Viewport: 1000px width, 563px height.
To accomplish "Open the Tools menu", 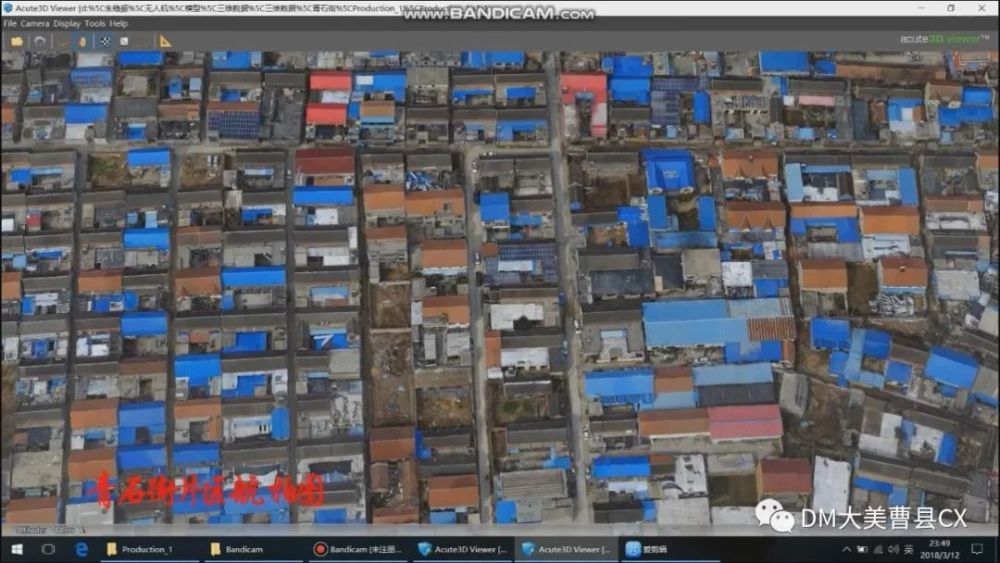I will tap(94, 24).
